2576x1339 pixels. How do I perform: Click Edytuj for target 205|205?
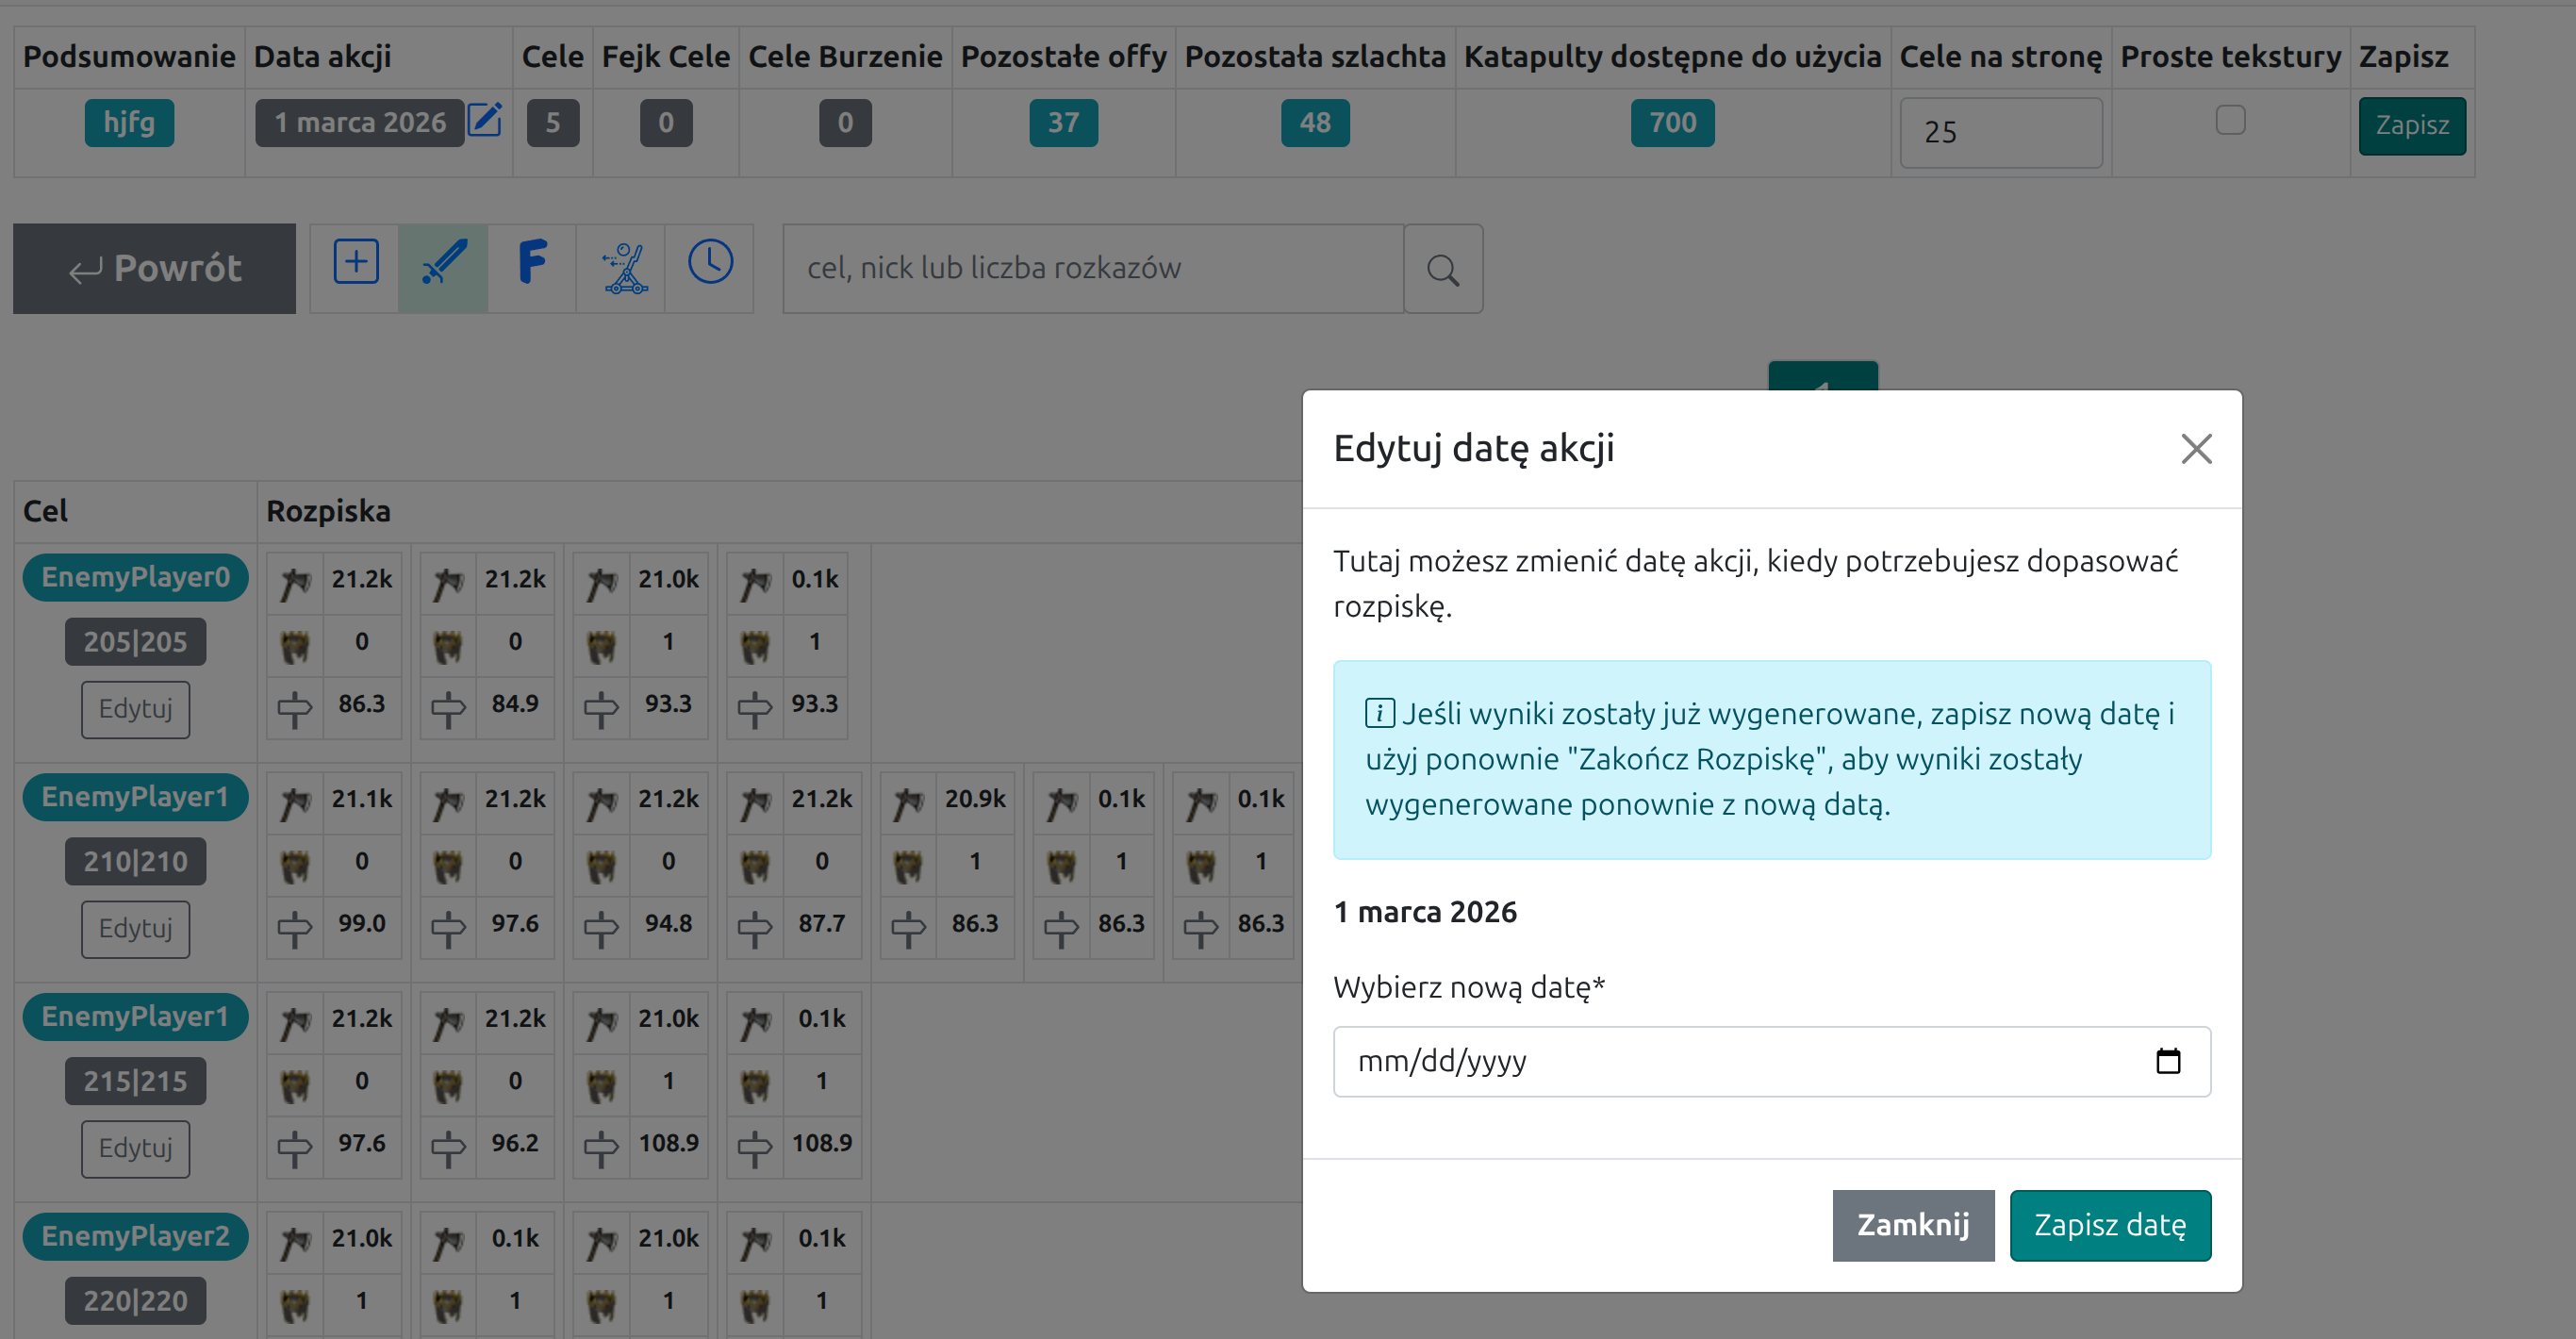135,709
